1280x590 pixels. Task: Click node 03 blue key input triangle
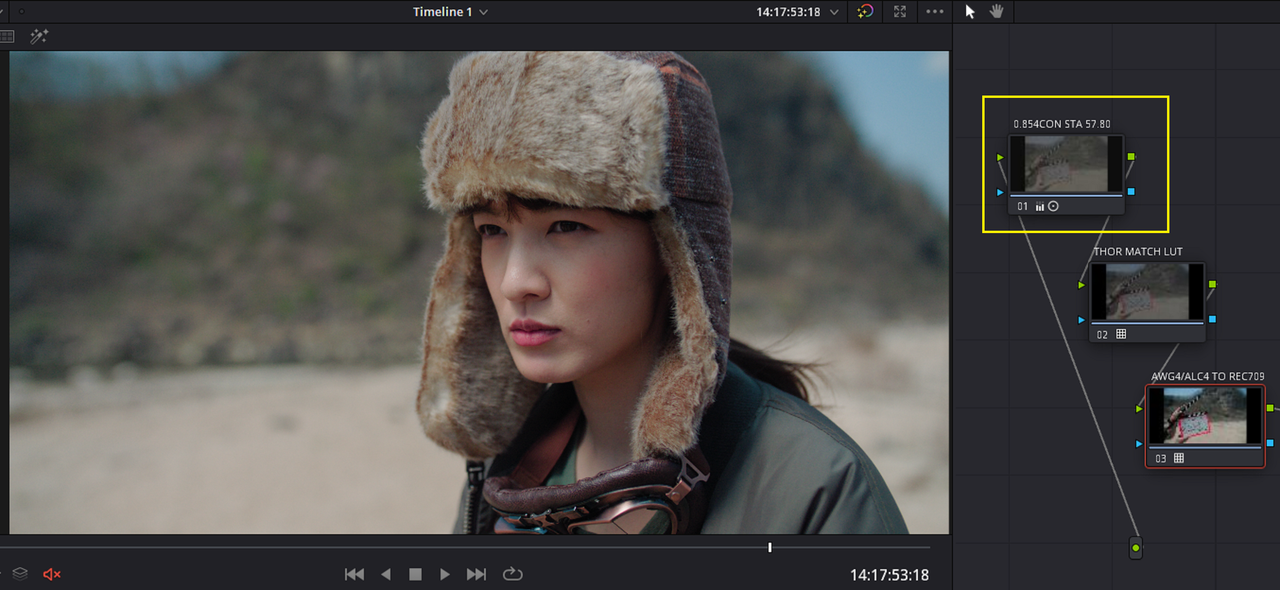pos(1139,443)
